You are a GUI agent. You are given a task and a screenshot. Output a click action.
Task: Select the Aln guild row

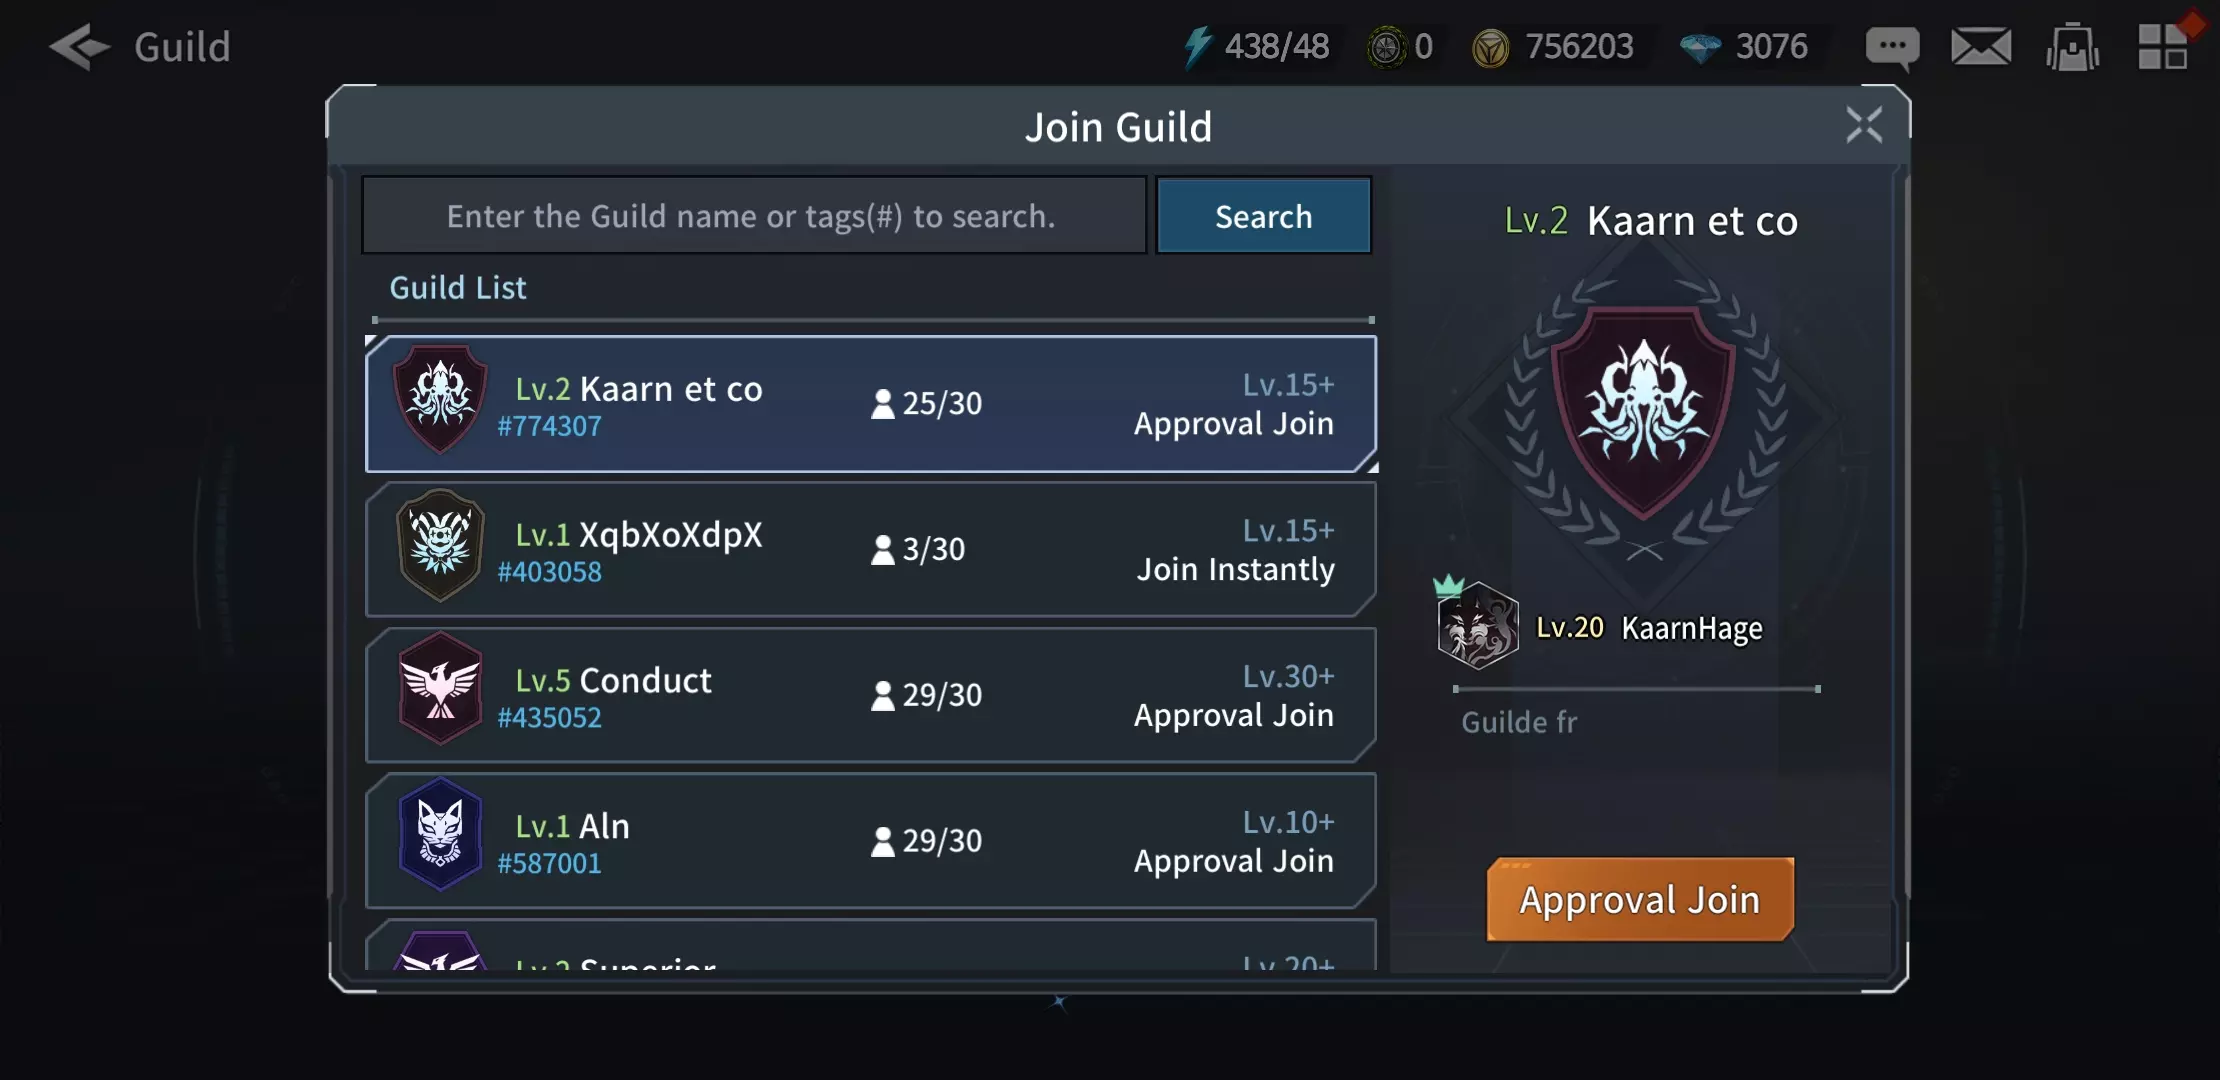871,841
